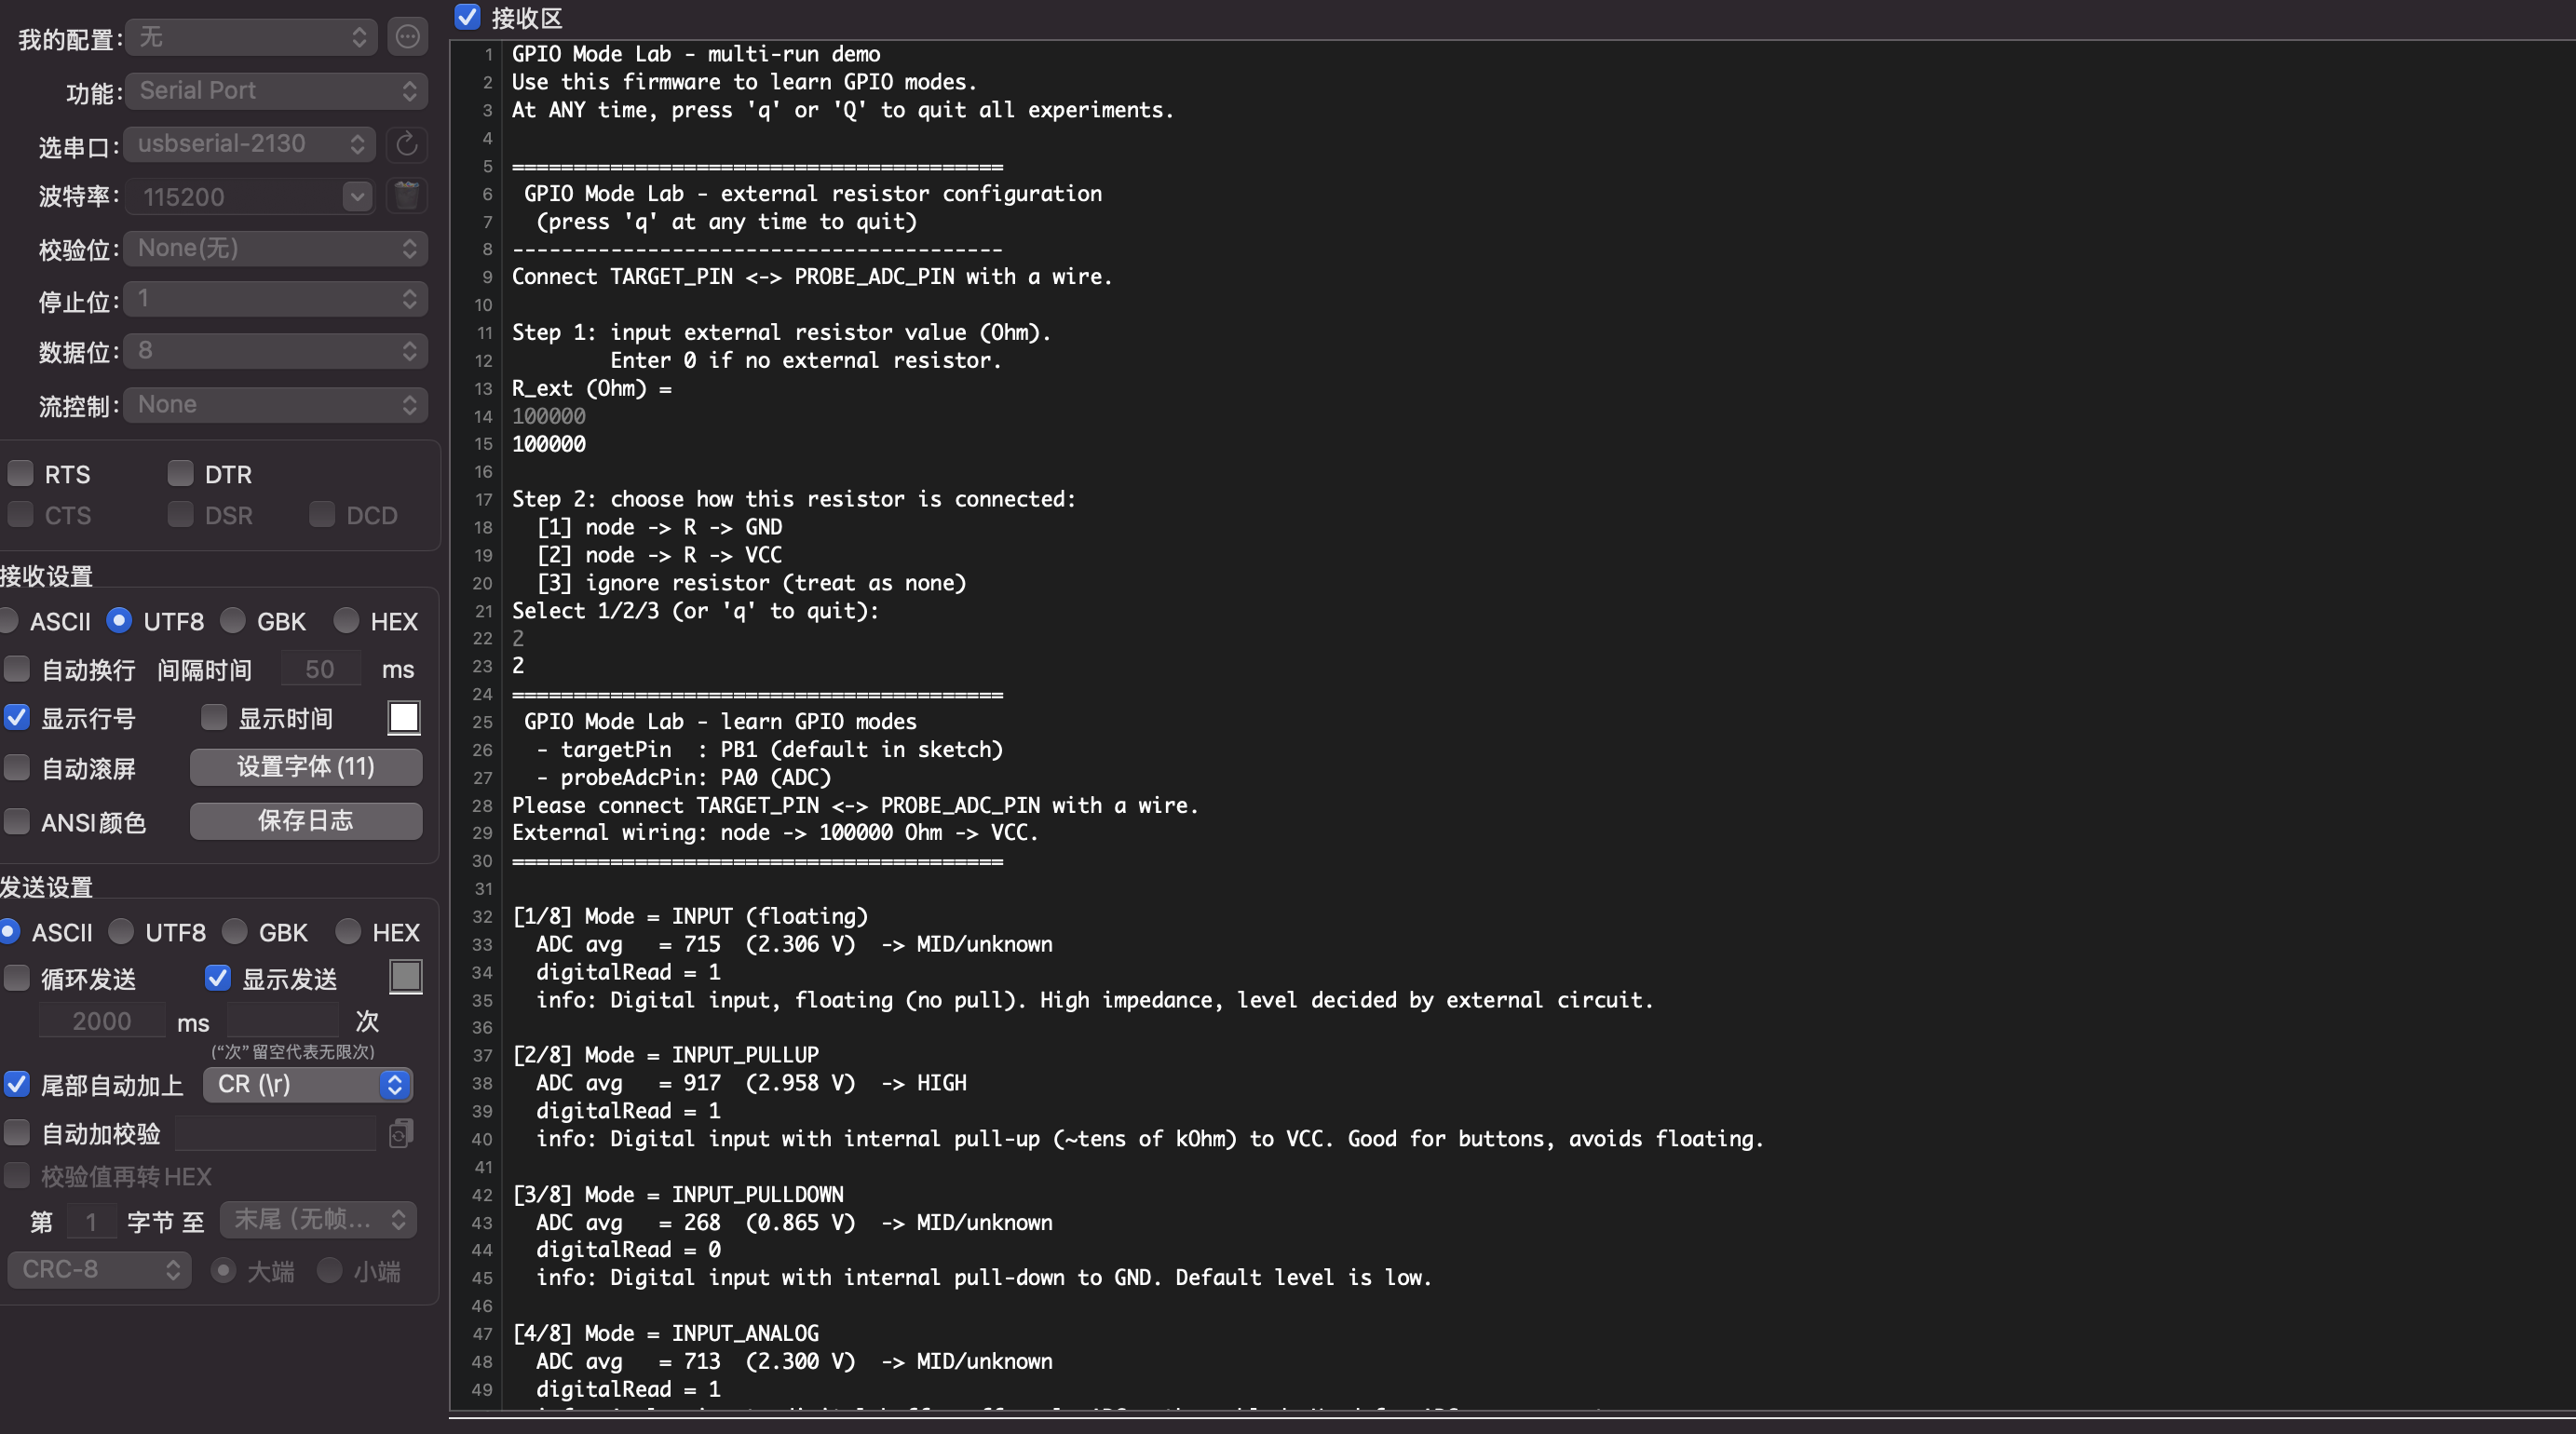The image size is (2576, 1434).
Task: Refresh the serial port list
Action: click(406, 144)
